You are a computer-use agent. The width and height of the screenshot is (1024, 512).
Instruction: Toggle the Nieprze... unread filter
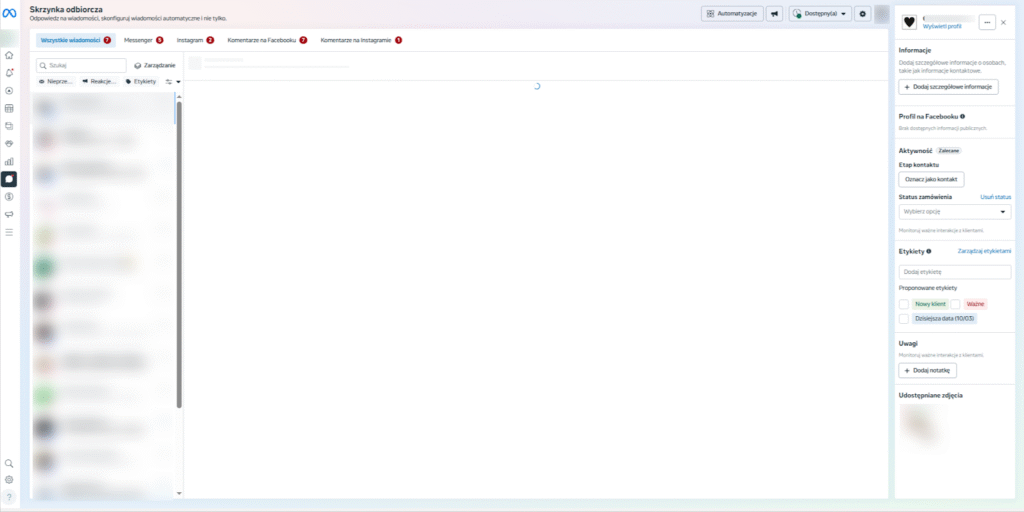(x=56, y=82)
